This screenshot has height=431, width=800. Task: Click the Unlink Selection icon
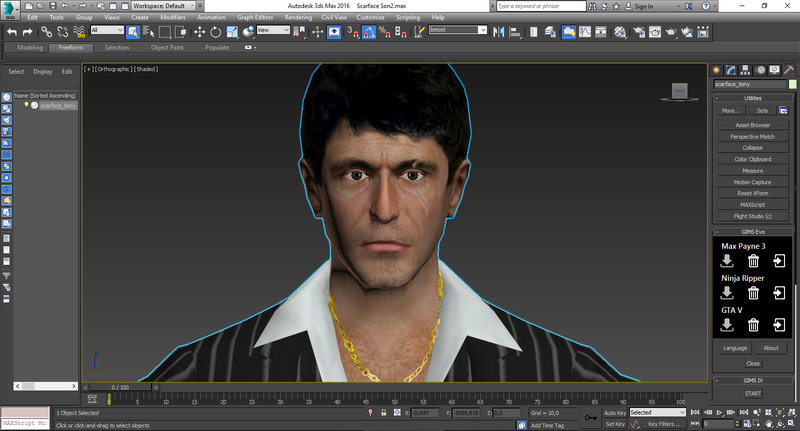(63, 32)
